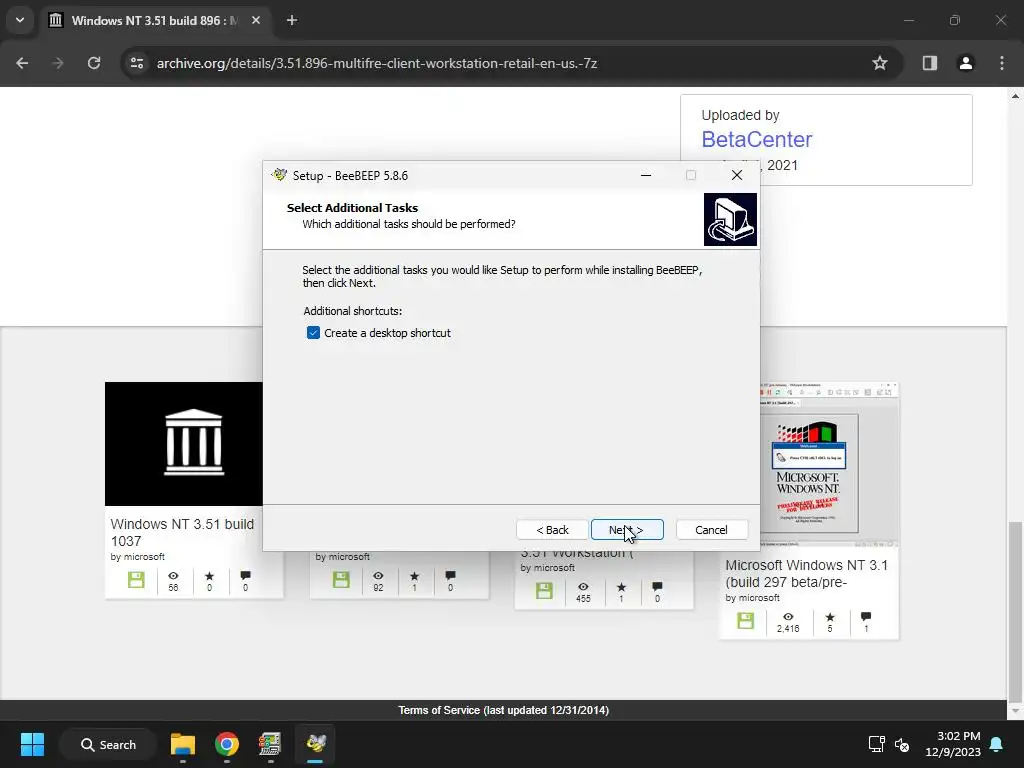Click network display tray icon
The height and width of the screenshot is (768, 1024).
876,744
